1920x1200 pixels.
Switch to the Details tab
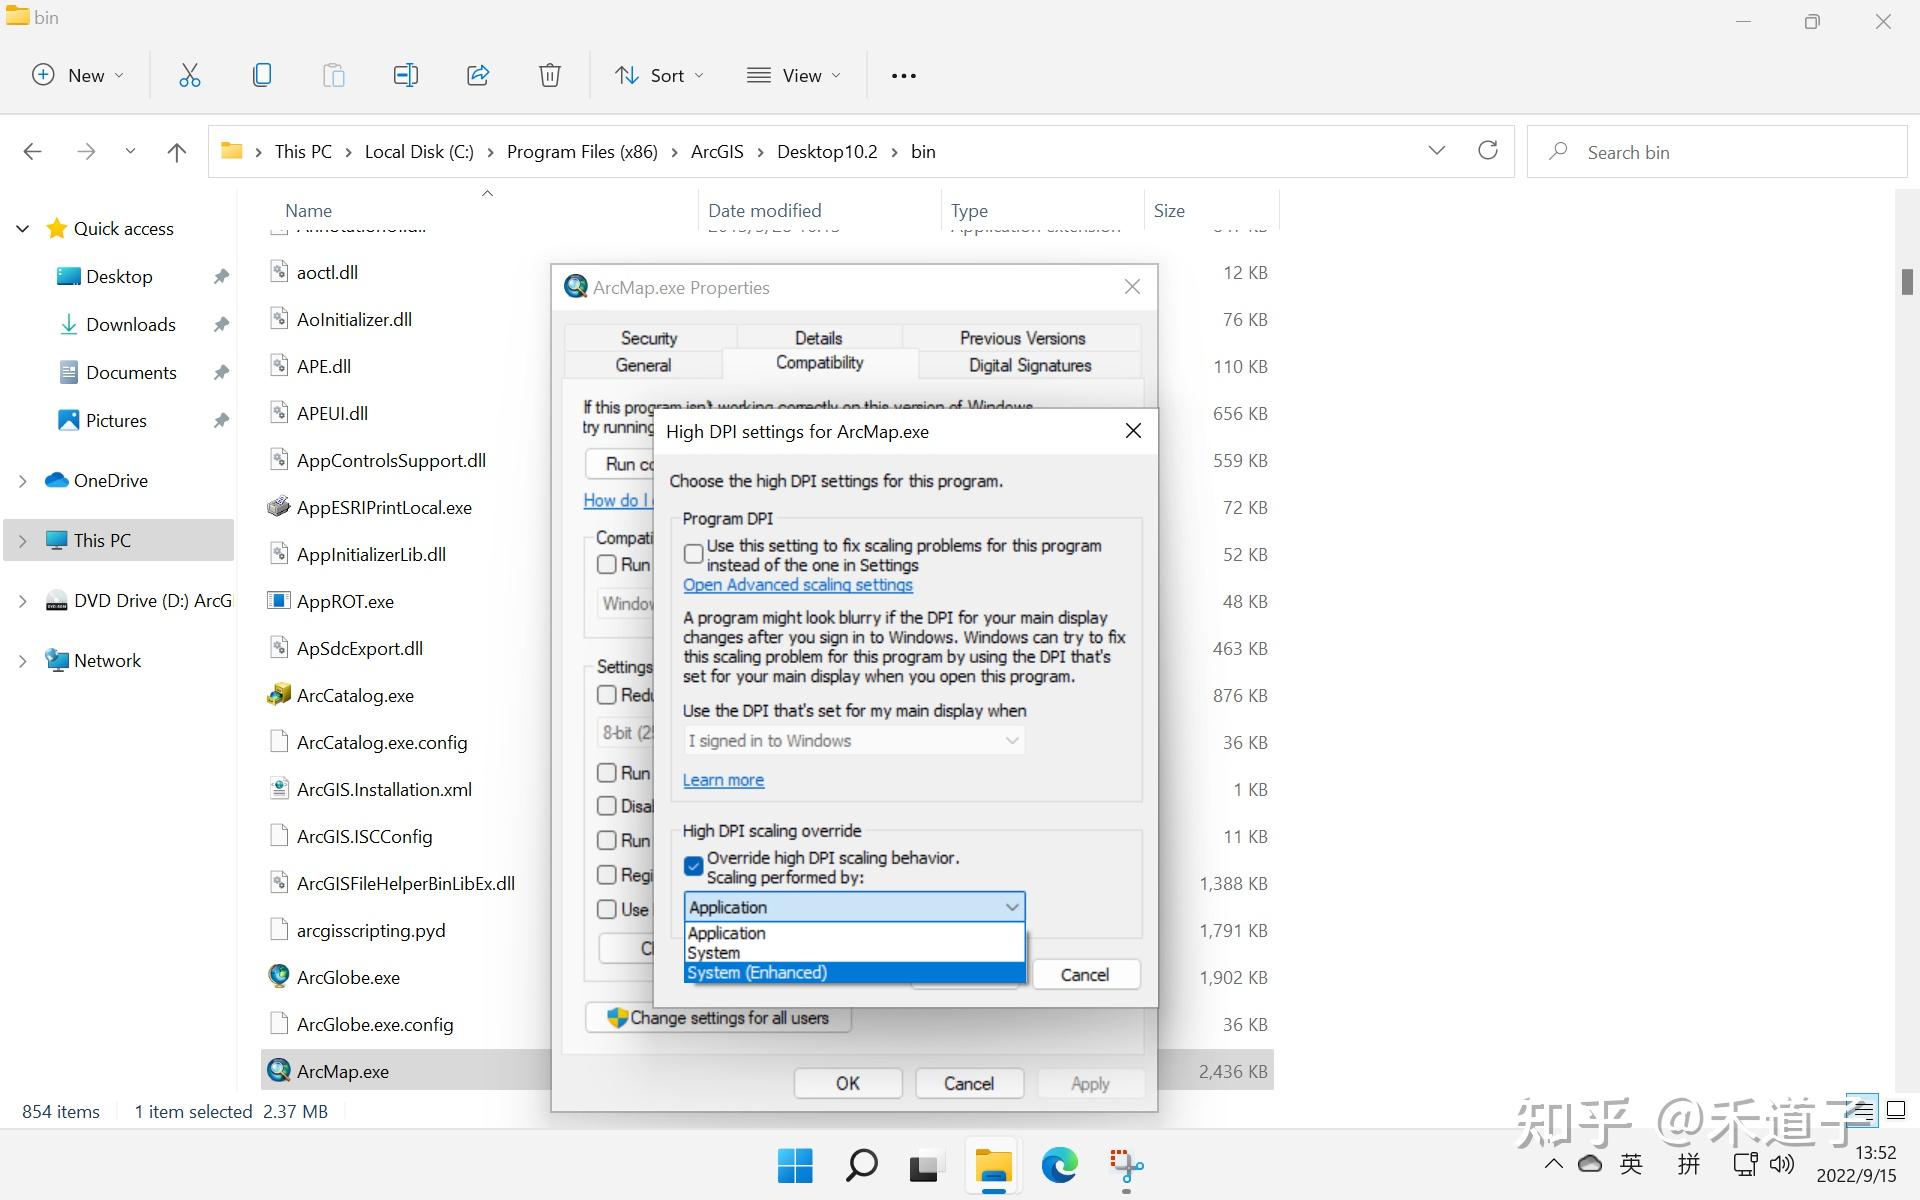coord(818,338)
